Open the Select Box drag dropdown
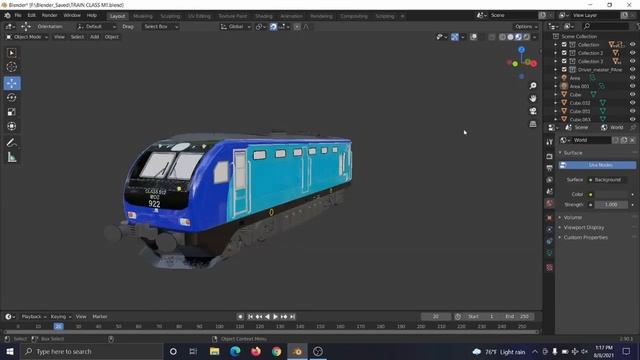This screenshot has width=640, height=360. 161,27
